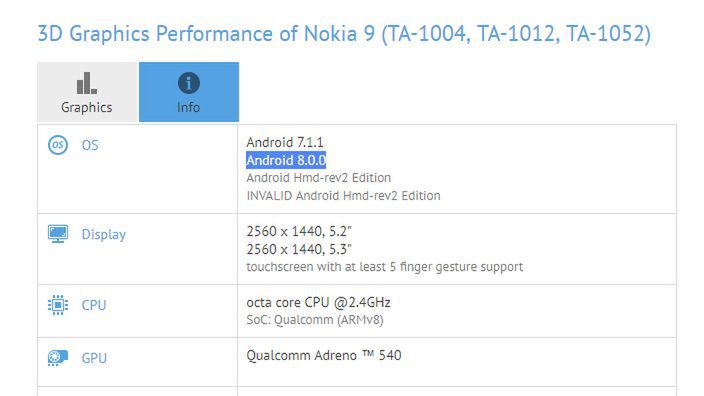Image resolution: width=704 pixels, height=396 pixels.
Task: Click the circled info icon
Action: [189, 83]
